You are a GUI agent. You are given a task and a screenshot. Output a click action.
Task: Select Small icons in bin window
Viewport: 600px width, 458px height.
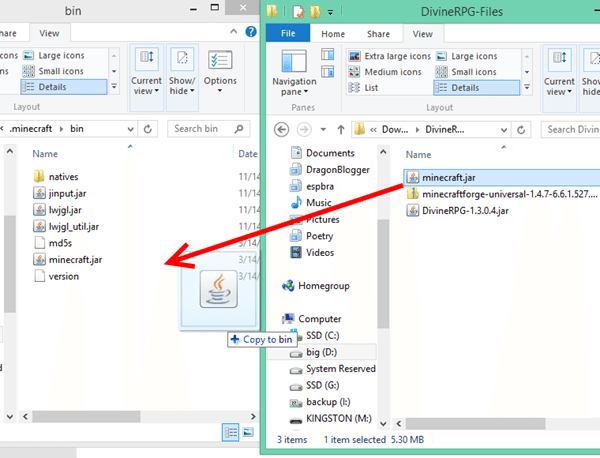coord(53,71)
